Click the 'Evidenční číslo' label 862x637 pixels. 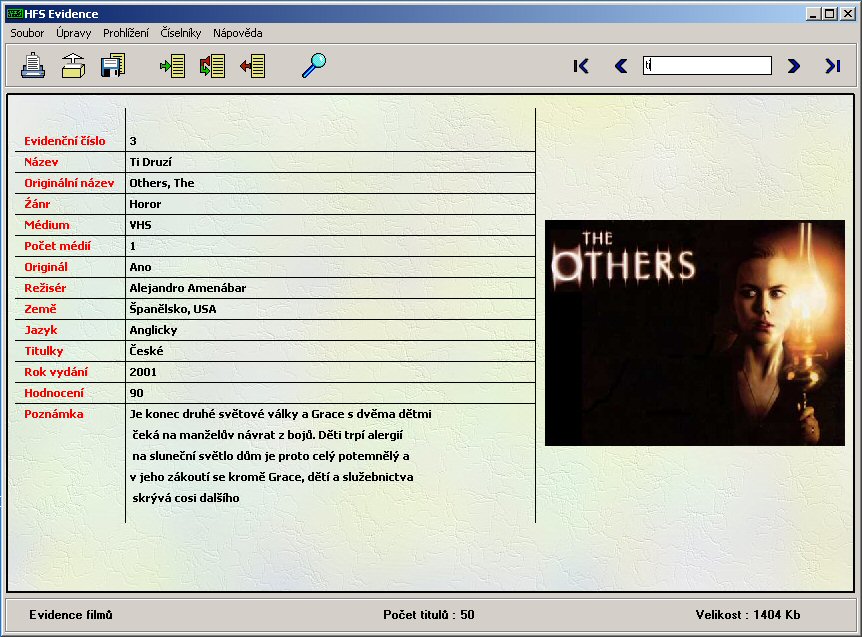click(65, 141)
